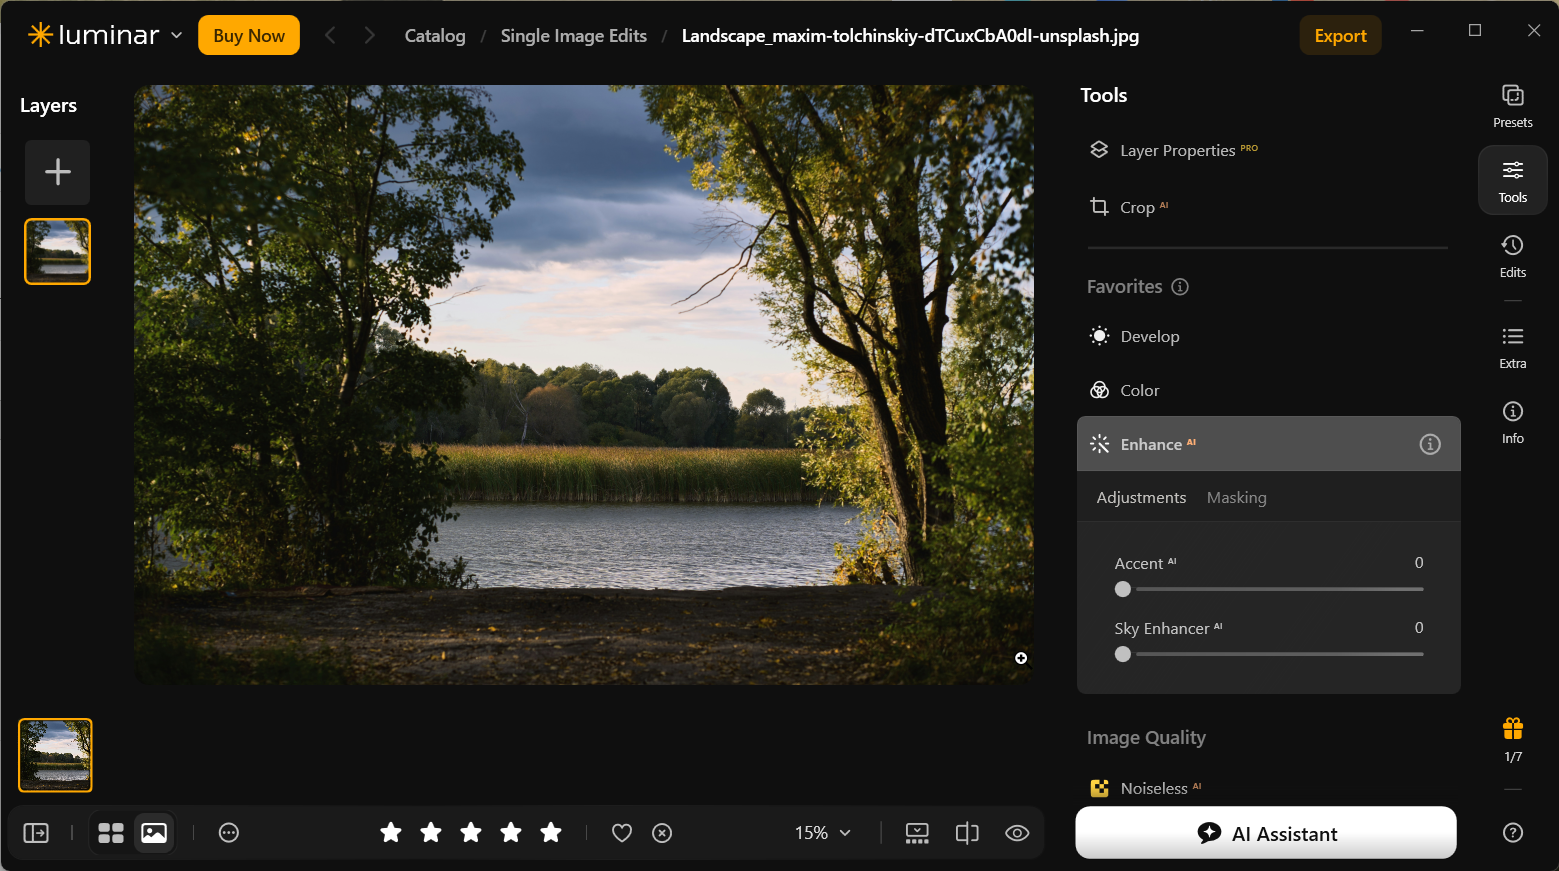Open the Presets panel
Screen dimensions: 1559x871
pyautogui.click(x=1512, y=106)
